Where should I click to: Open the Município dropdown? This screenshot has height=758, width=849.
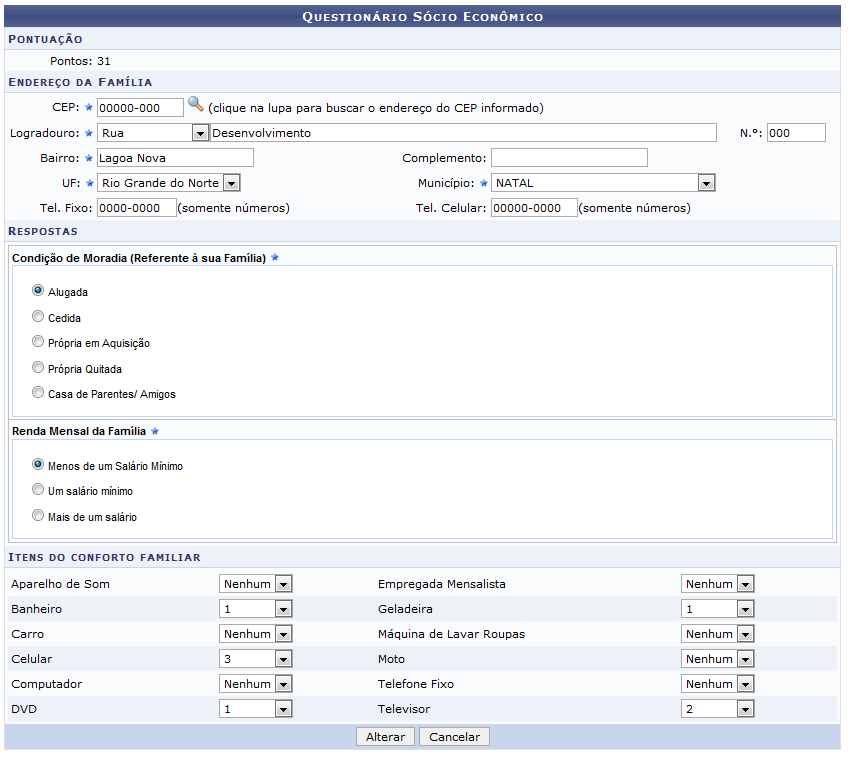click(706, 183)
